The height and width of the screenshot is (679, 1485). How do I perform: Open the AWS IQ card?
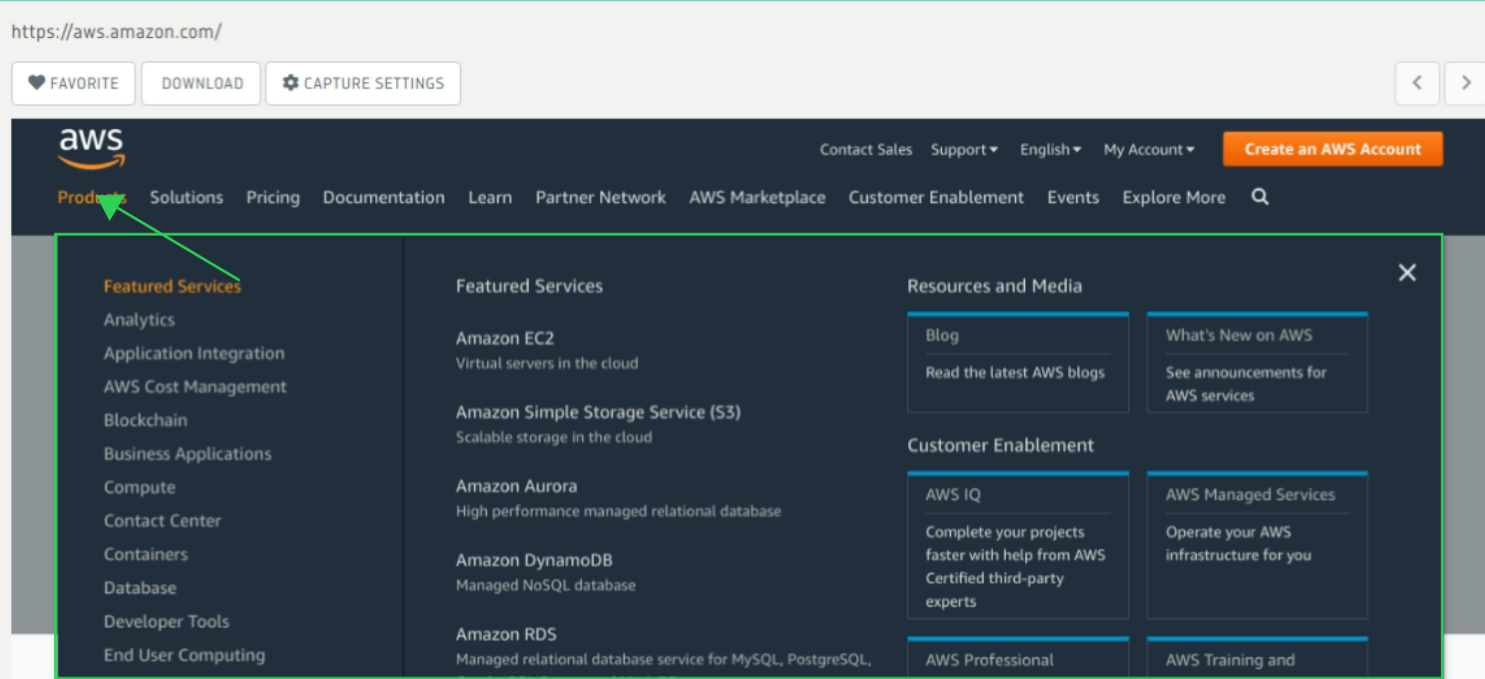(1018, 546)
